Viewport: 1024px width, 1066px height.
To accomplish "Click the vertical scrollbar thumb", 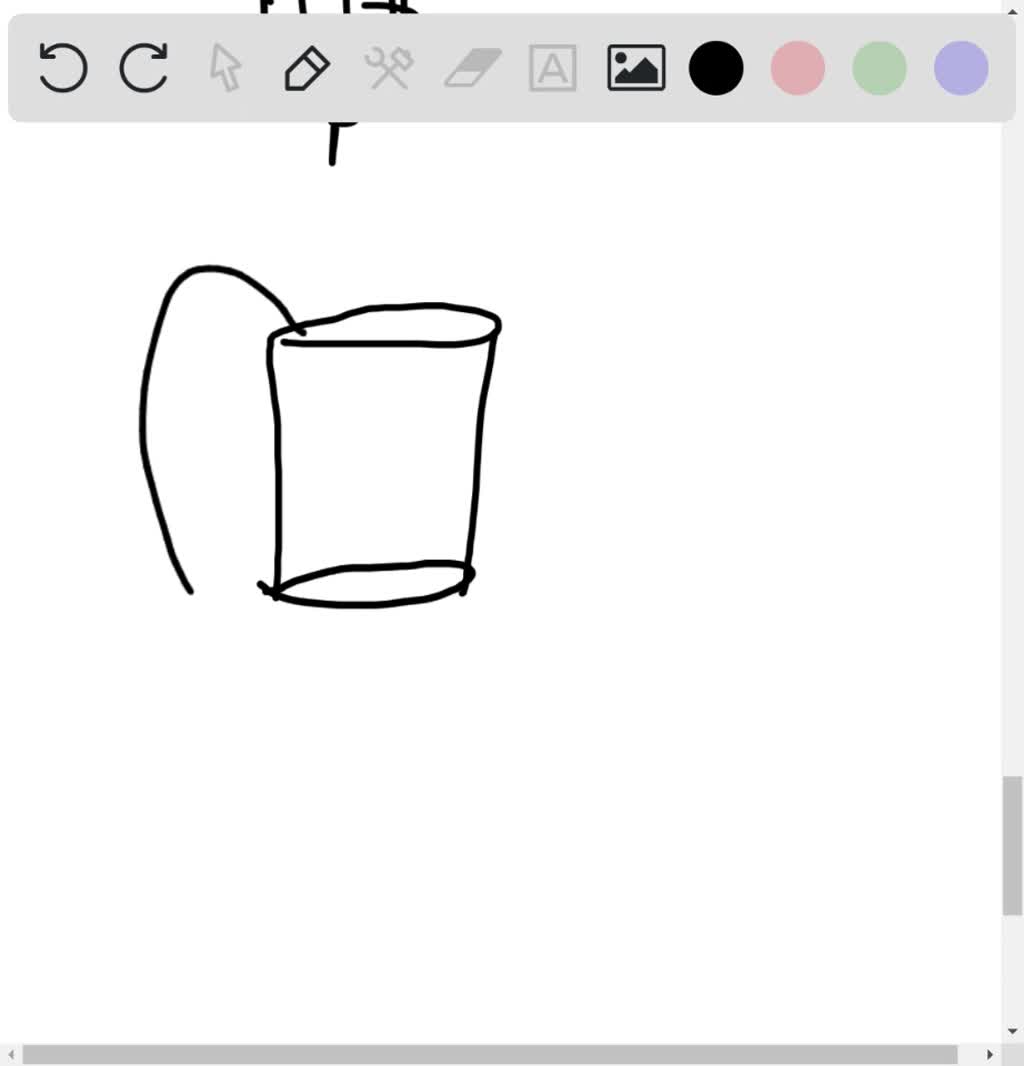I will 1012,845.
